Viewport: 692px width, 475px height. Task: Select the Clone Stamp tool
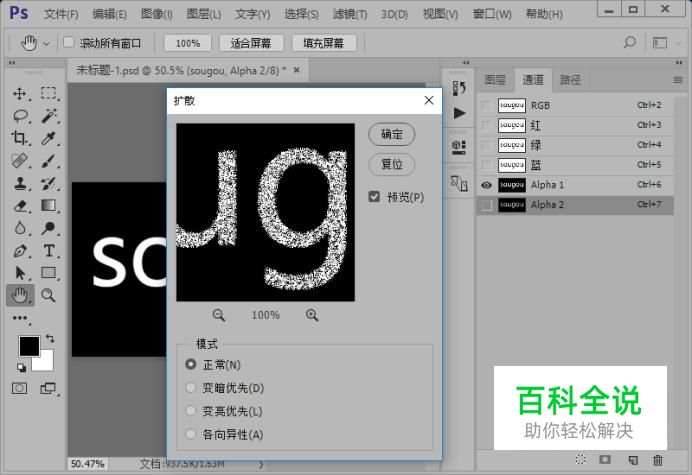[x=19, y=183]
